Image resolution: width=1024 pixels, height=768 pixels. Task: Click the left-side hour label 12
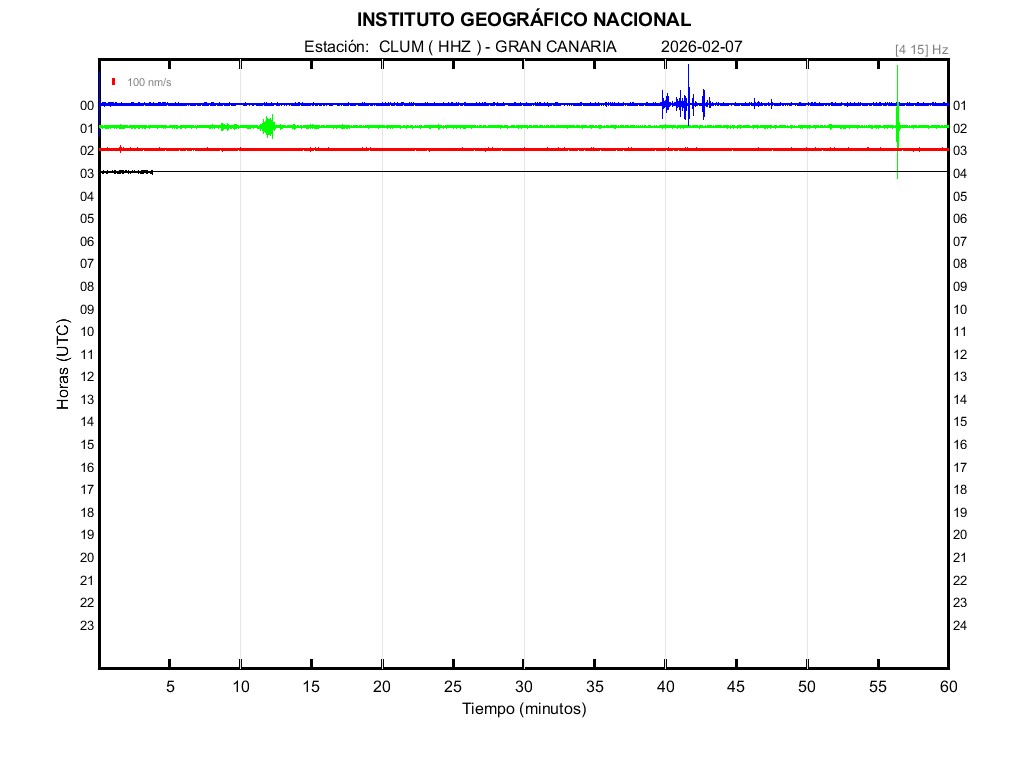pos(87,377)
